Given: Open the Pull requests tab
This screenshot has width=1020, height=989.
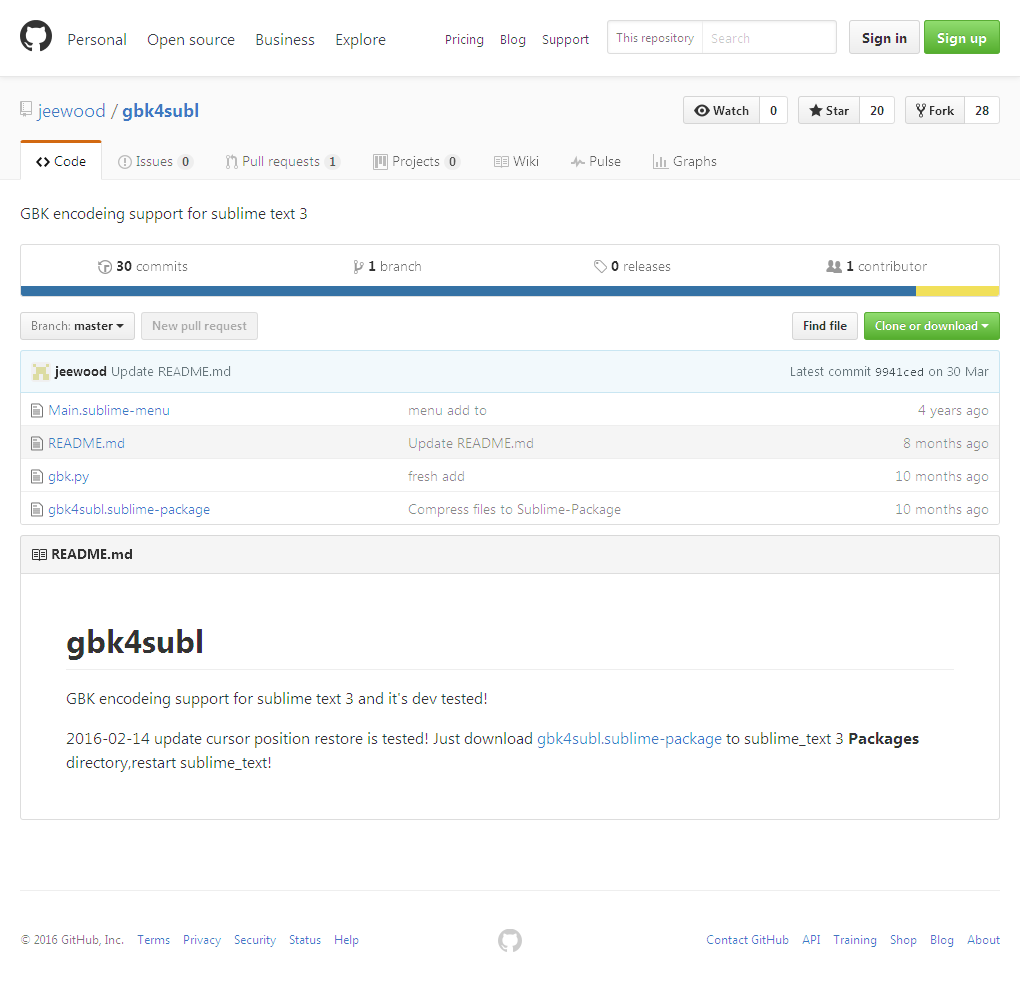Looking at the screenshot, I should click(282, 161).
